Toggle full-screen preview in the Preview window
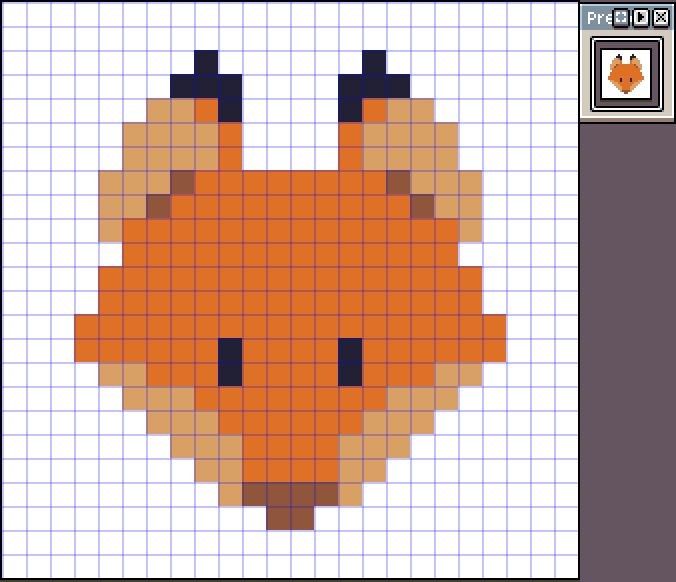The image size is (676, 582). pos(621,18)
